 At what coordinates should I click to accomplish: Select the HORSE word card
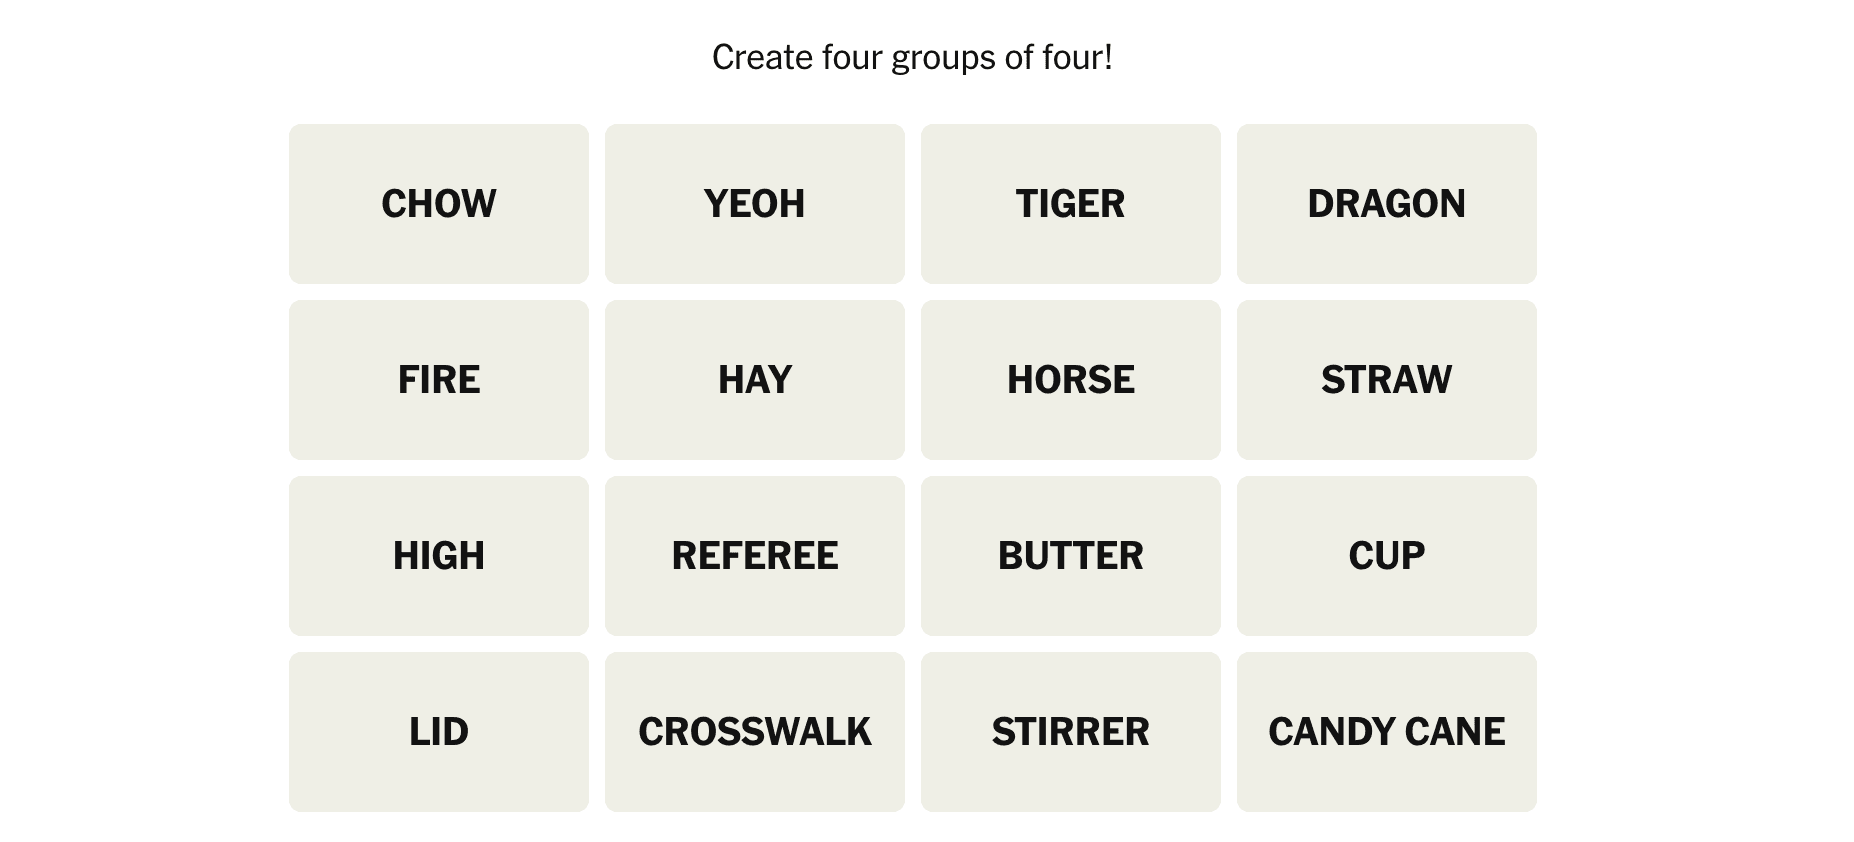pos(1070,380)
